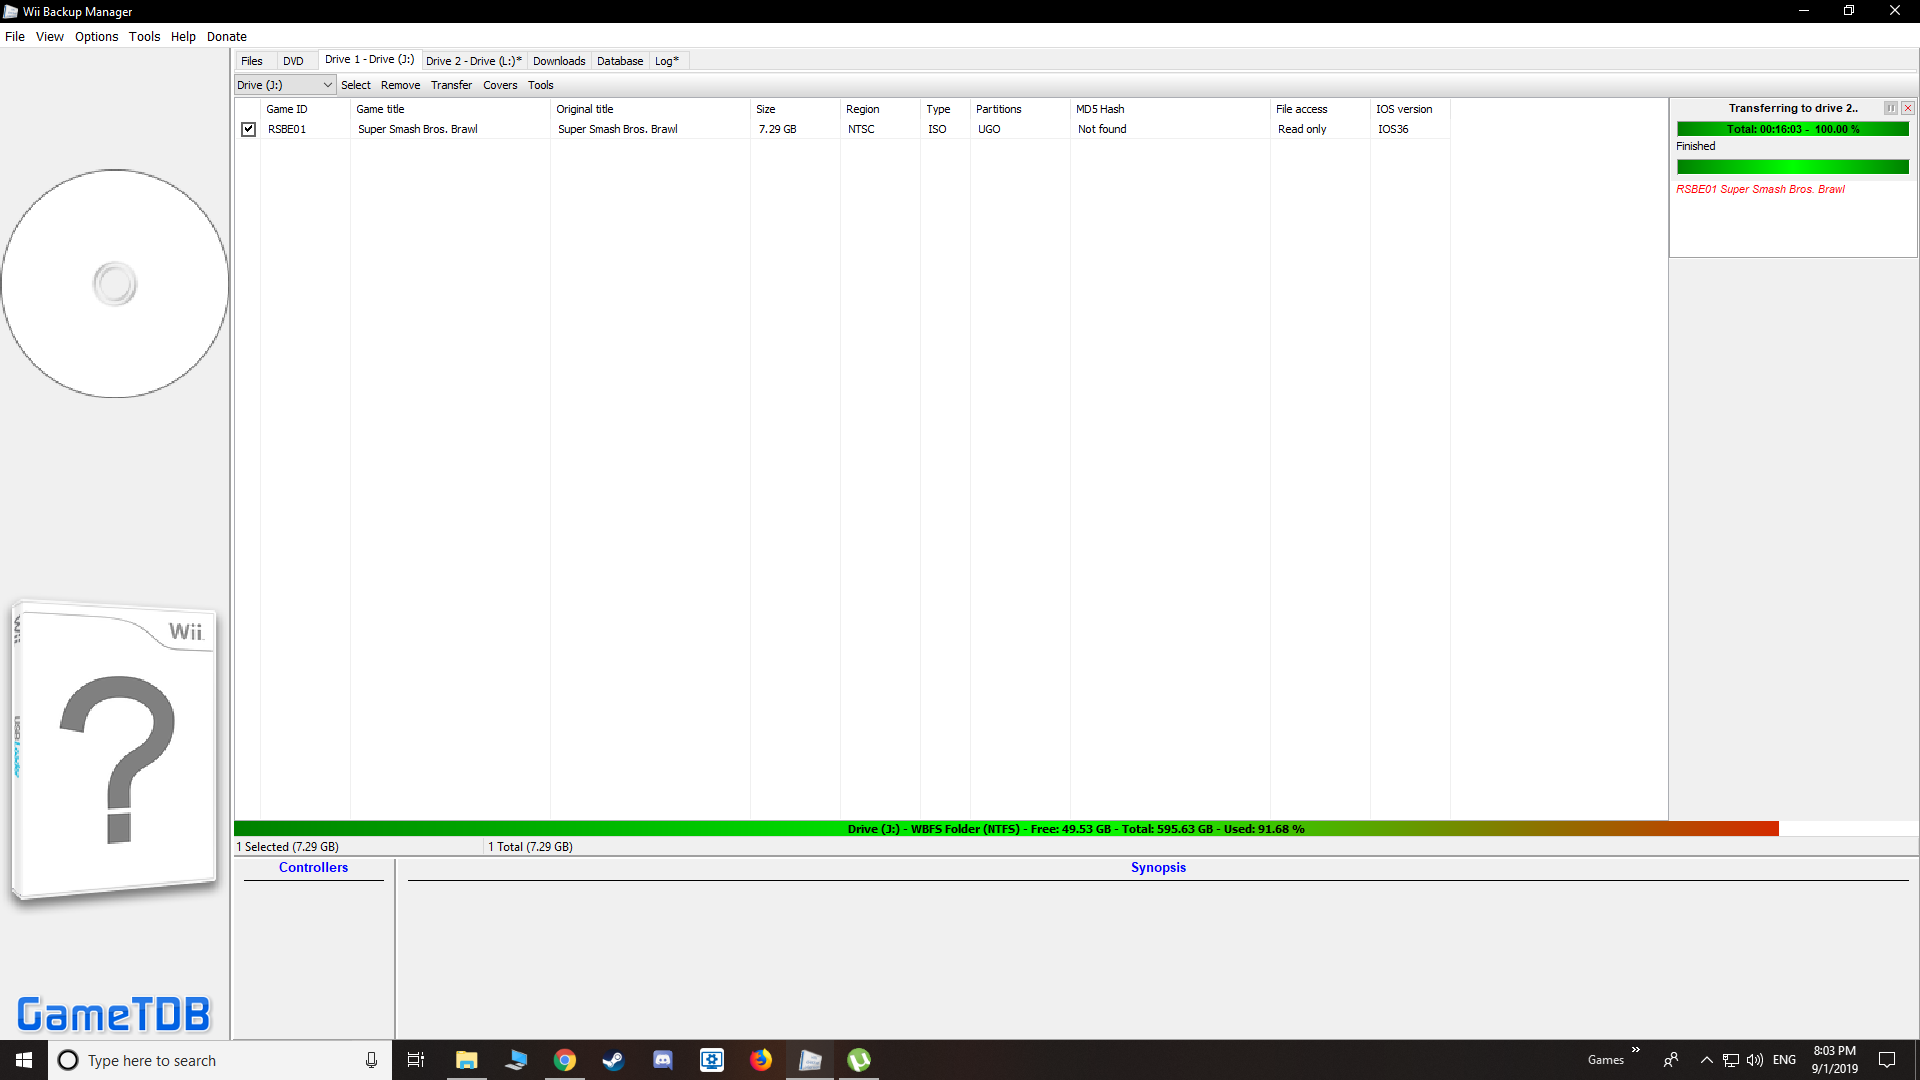Sort by MD5 Hash column header

(x=1170, y=109)
